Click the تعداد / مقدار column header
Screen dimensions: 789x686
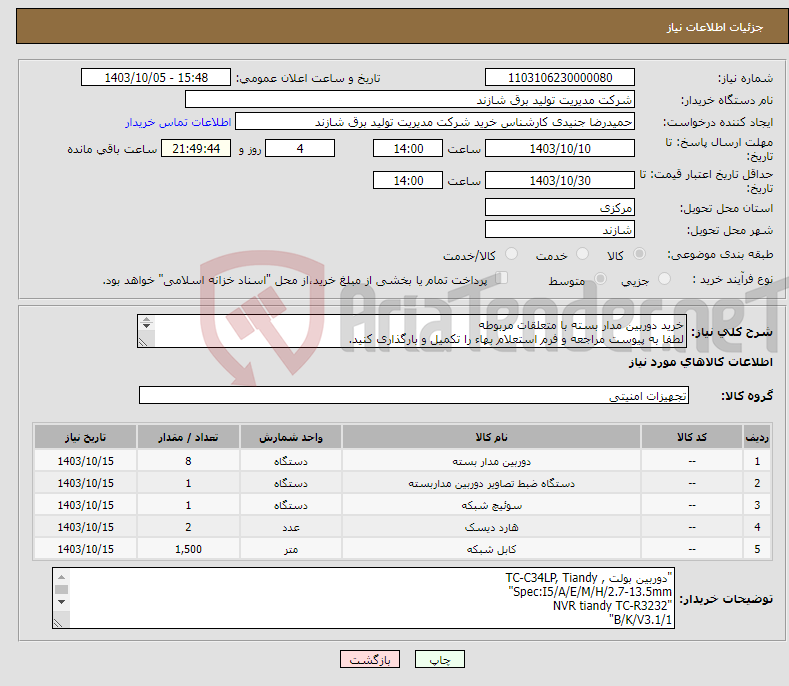tap(188, 437)
